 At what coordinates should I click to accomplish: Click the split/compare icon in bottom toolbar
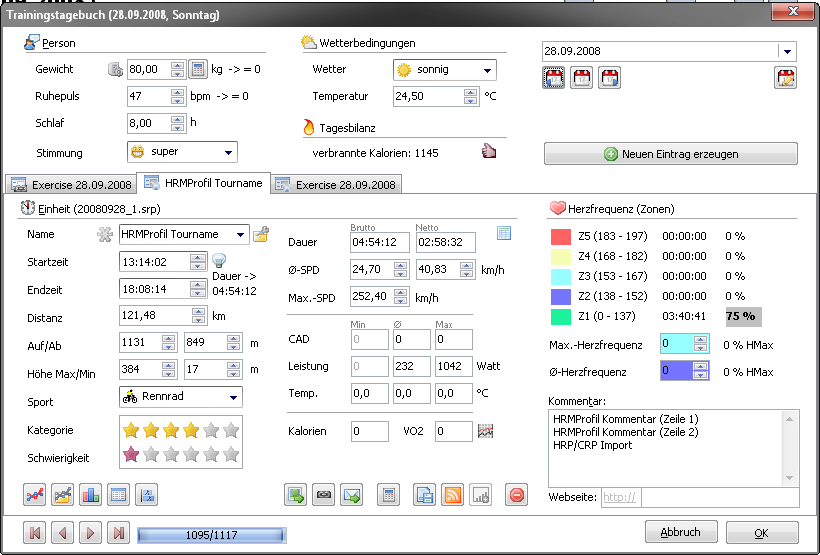[x=146, y=495]
